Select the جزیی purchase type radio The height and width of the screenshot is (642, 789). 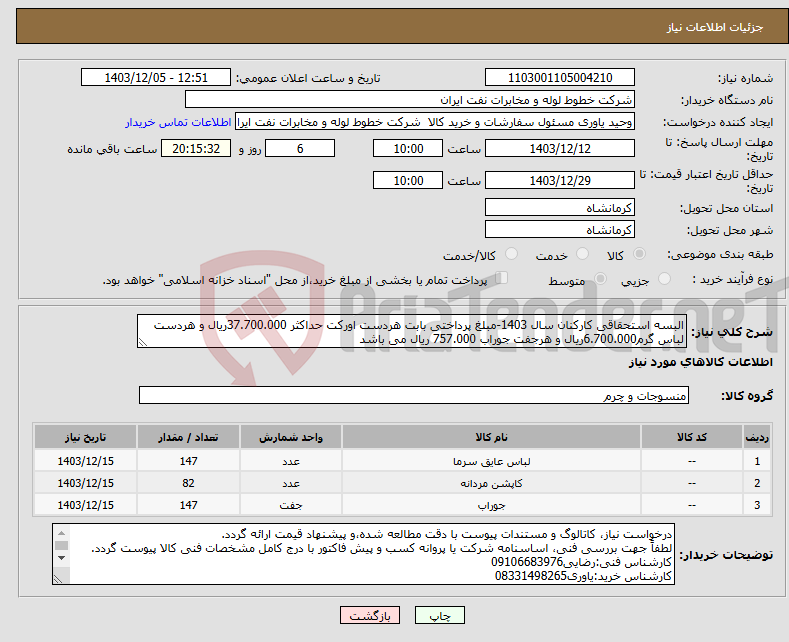pos(664,279)
